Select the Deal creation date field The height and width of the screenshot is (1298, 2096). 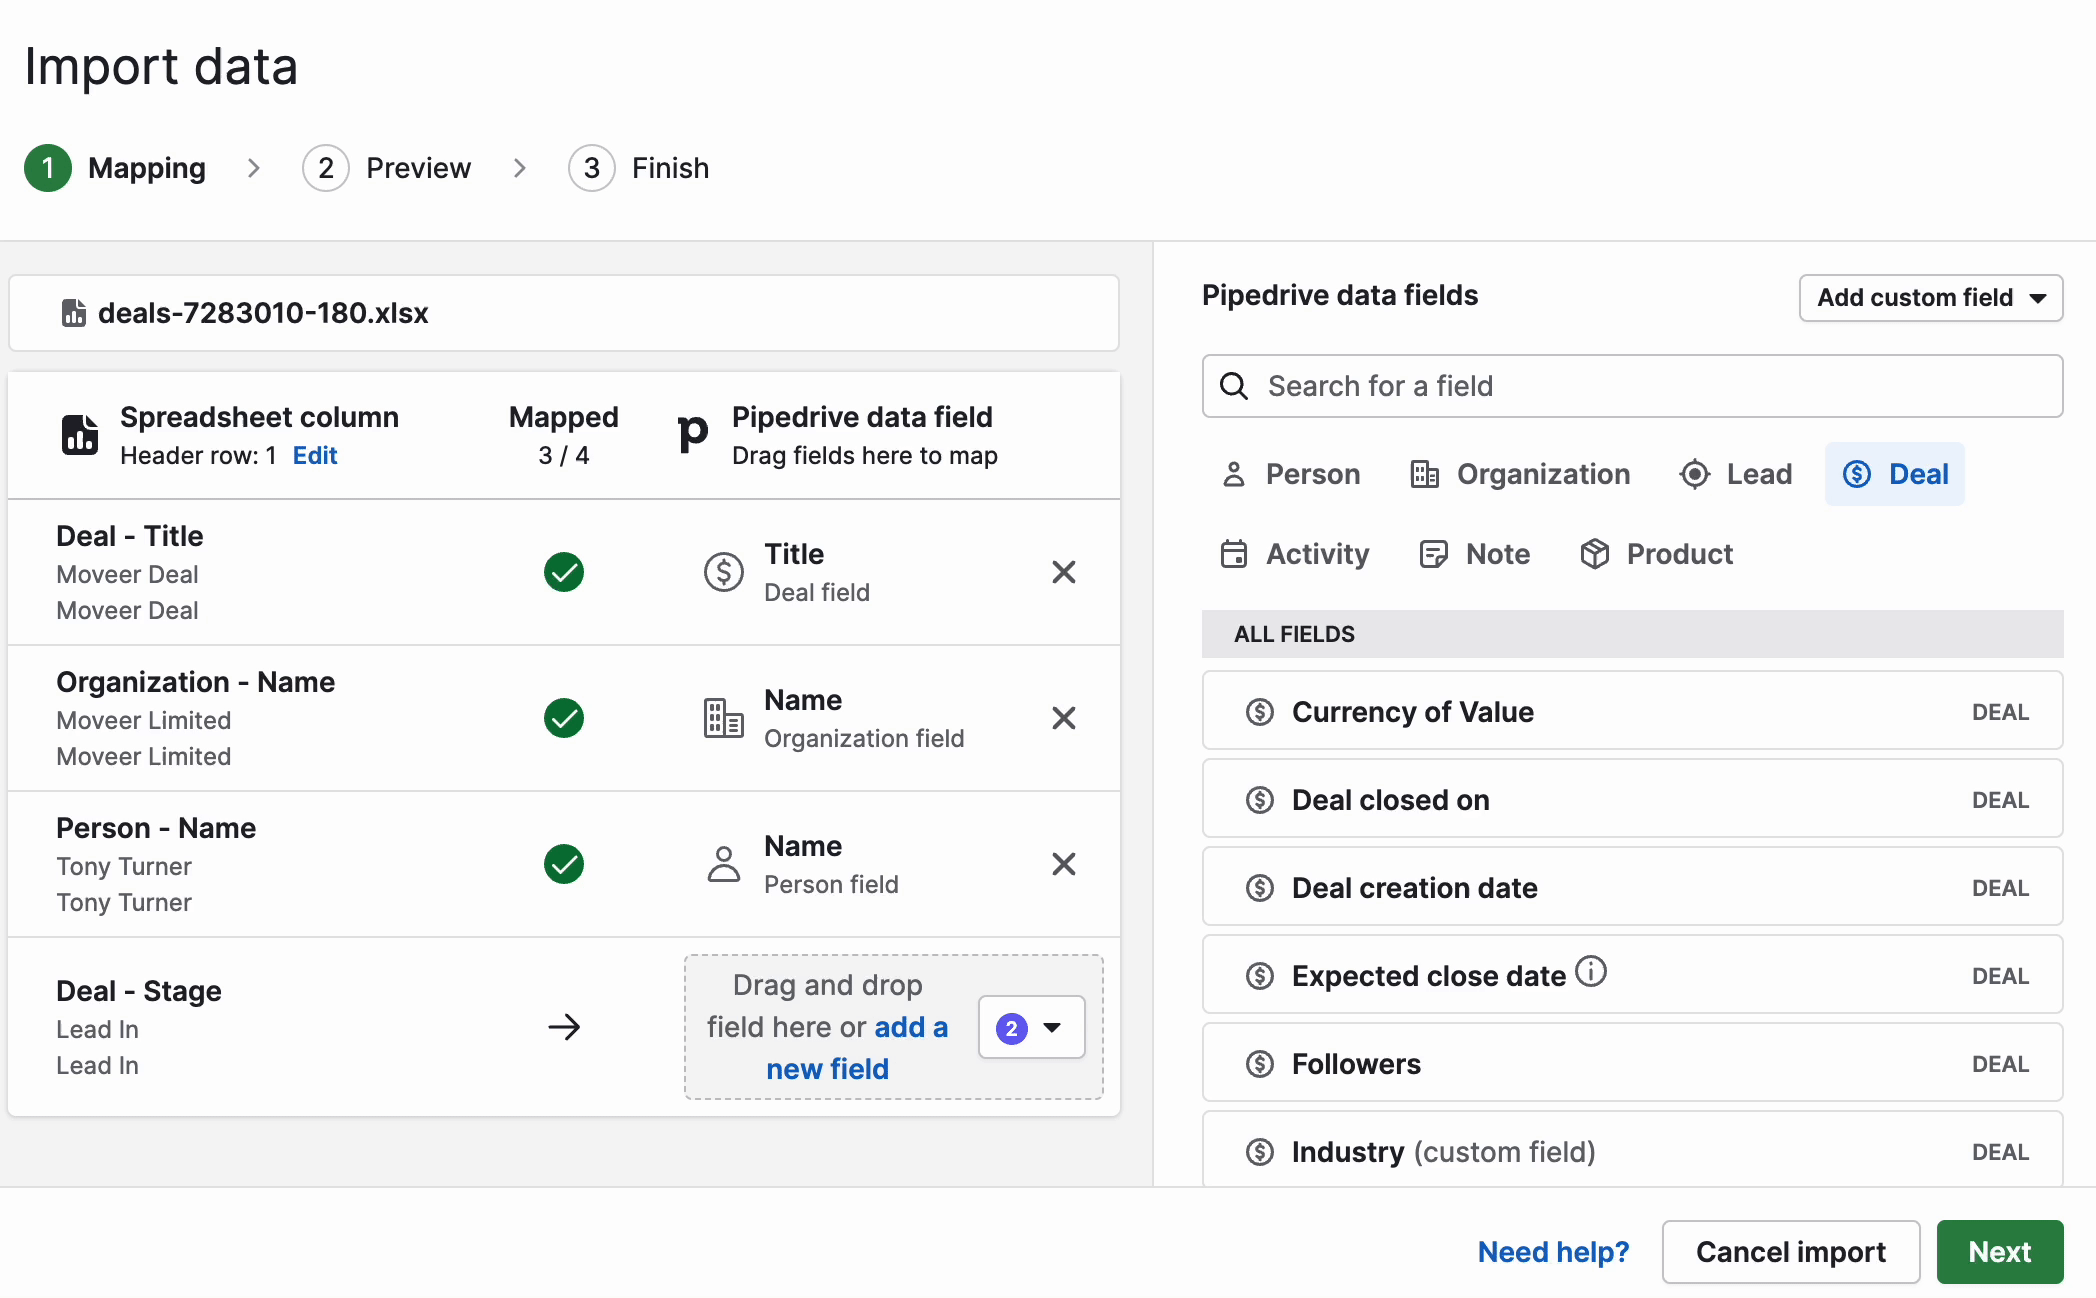coord(1632,887)
